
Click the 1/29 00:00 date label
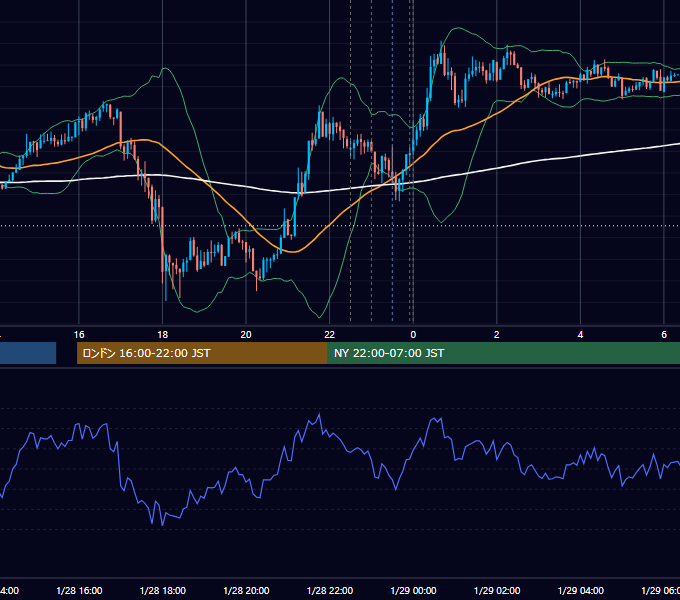pos(413,591)
